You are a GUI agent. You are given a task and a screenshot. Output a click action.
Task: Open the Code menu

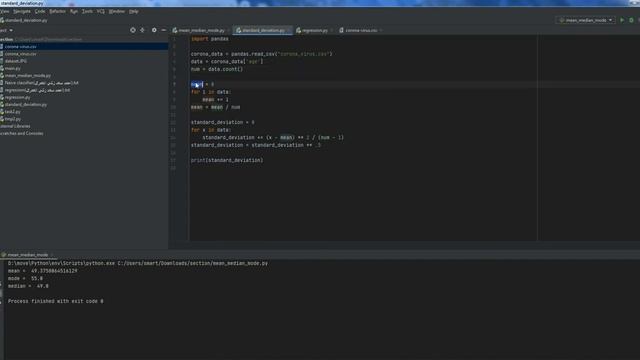coord(40,11)
